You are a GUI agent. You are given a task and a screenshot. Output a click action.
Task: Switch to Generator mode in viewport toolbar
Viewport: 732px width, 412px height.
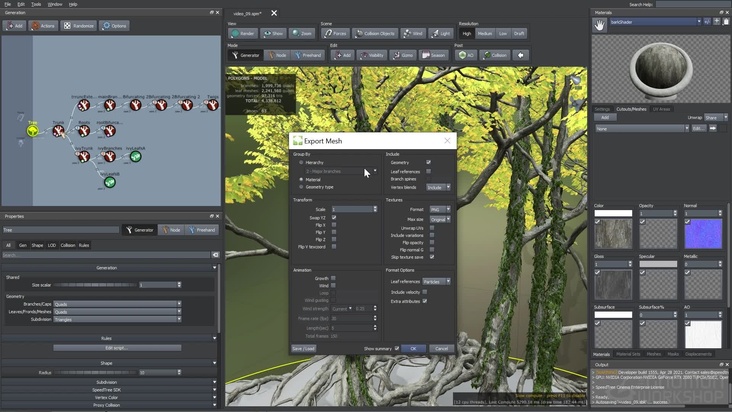point(246,55)
